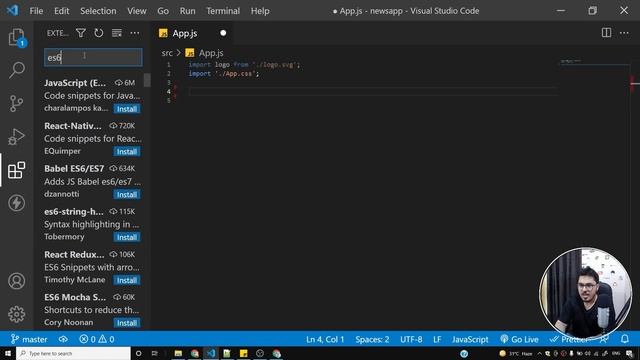Change encoding via UTF-8 status item

point(411,339)
